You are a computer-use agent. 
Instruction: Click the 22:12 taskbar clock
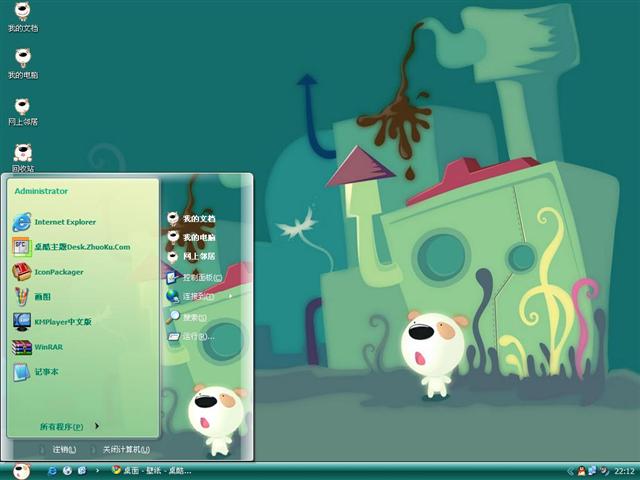(624, 471)
